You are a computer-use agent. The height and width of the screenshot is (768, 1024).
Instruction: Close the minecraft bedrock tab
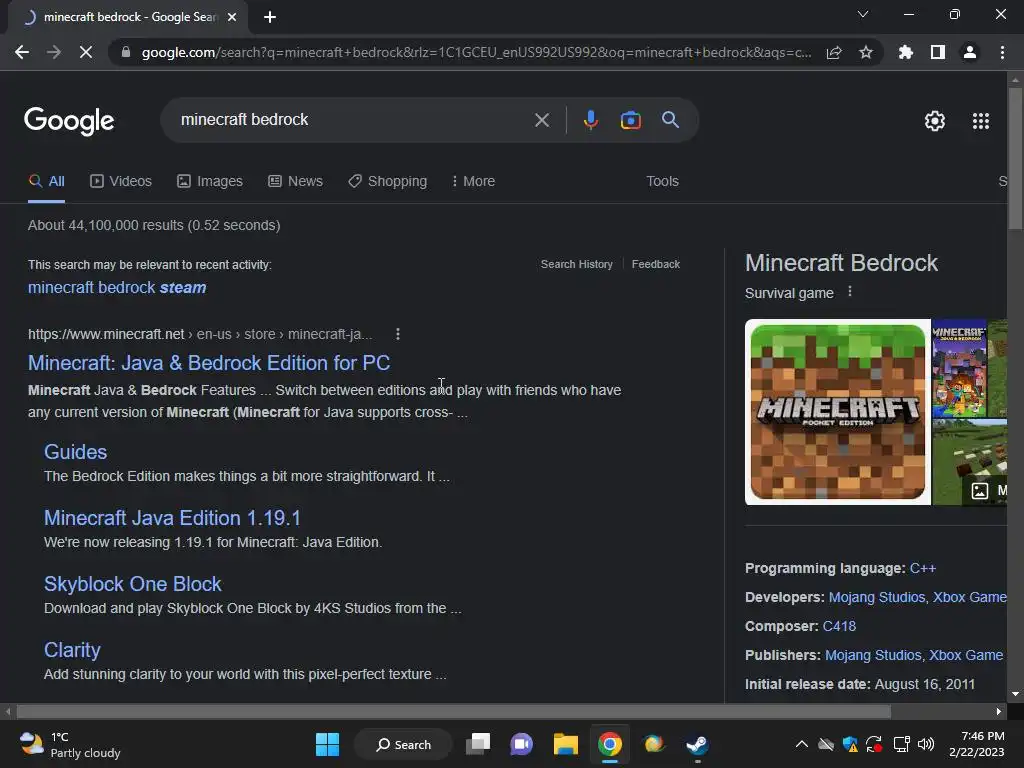(232, 17)
